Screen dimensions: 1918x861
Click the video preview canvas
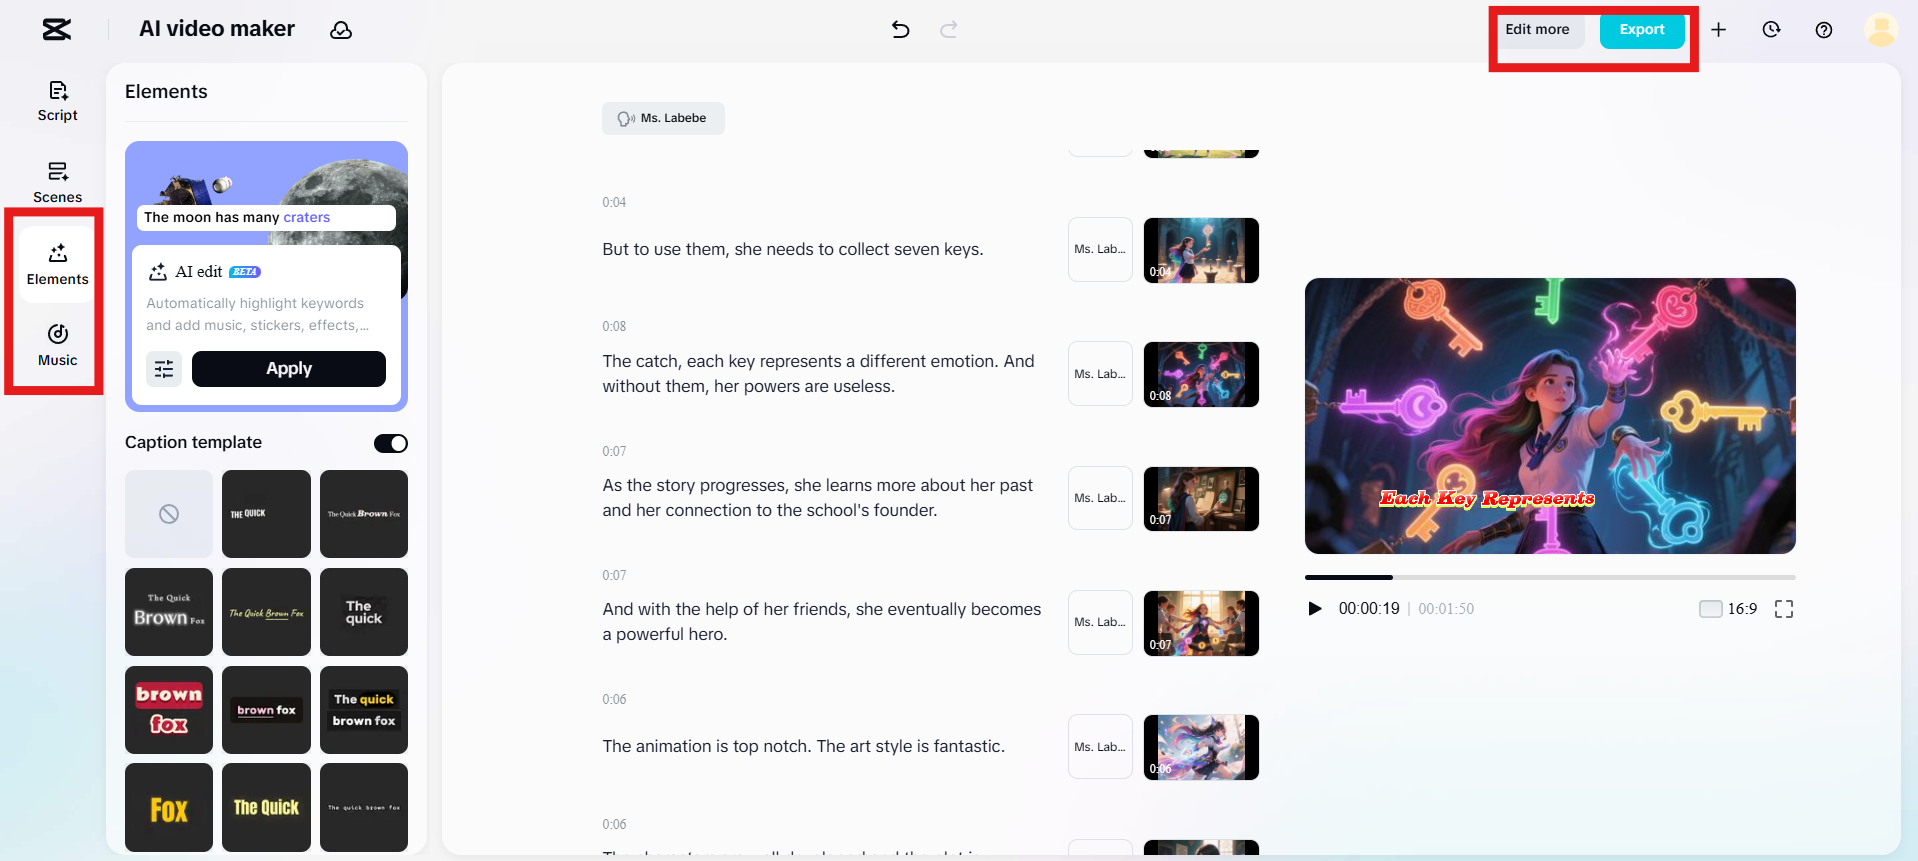click(x=1550, y=416)
